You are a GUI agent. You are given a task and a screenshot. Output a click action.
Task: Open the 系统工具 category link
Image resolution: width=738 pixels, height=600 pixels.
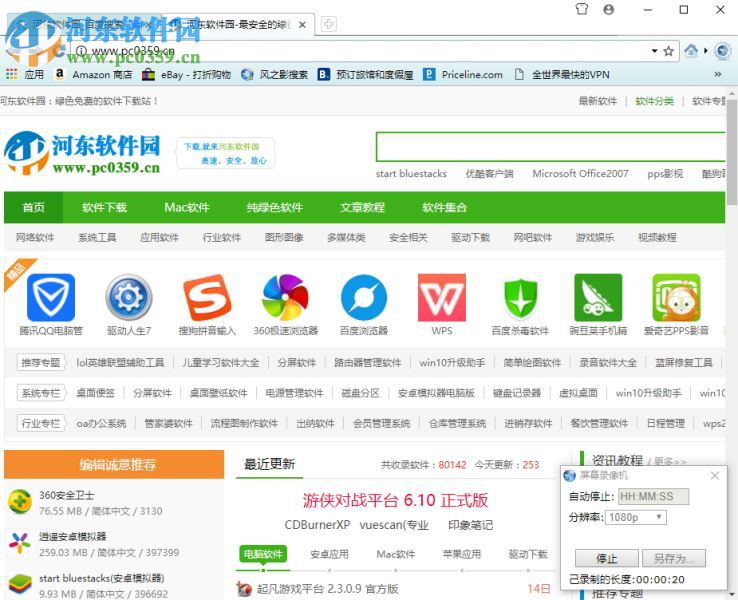(97, 238)
